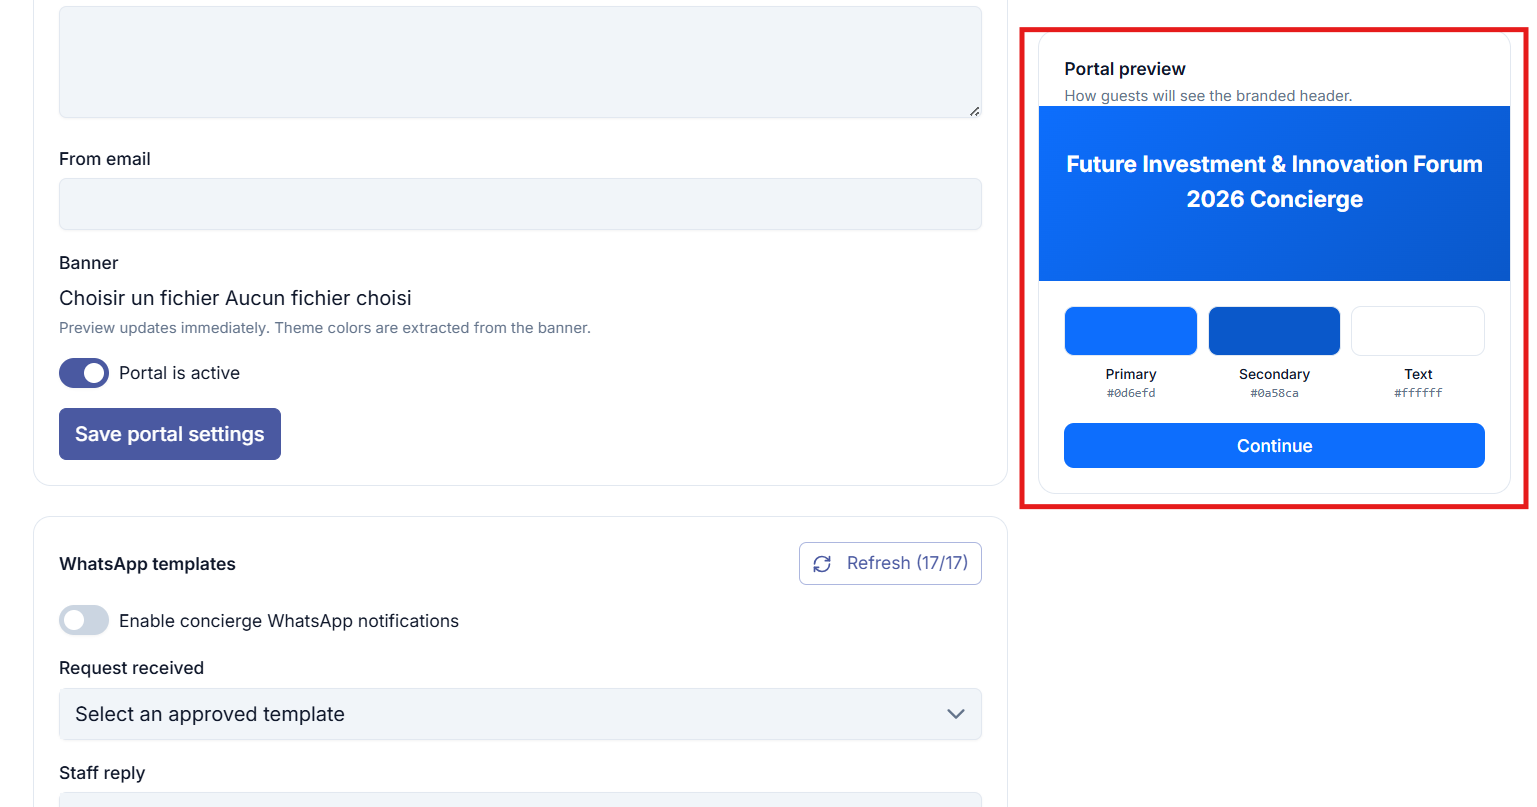Click the Staff reply label
1537x807 pixels.
pos(102,773)
